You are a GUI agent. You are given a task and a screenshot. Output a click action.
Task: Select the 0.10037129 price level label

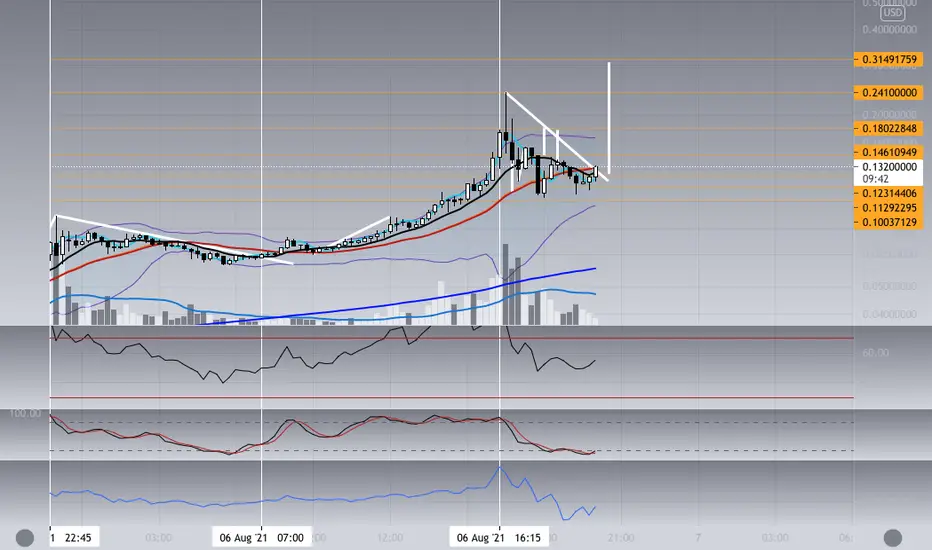click(x=889, y=222)
